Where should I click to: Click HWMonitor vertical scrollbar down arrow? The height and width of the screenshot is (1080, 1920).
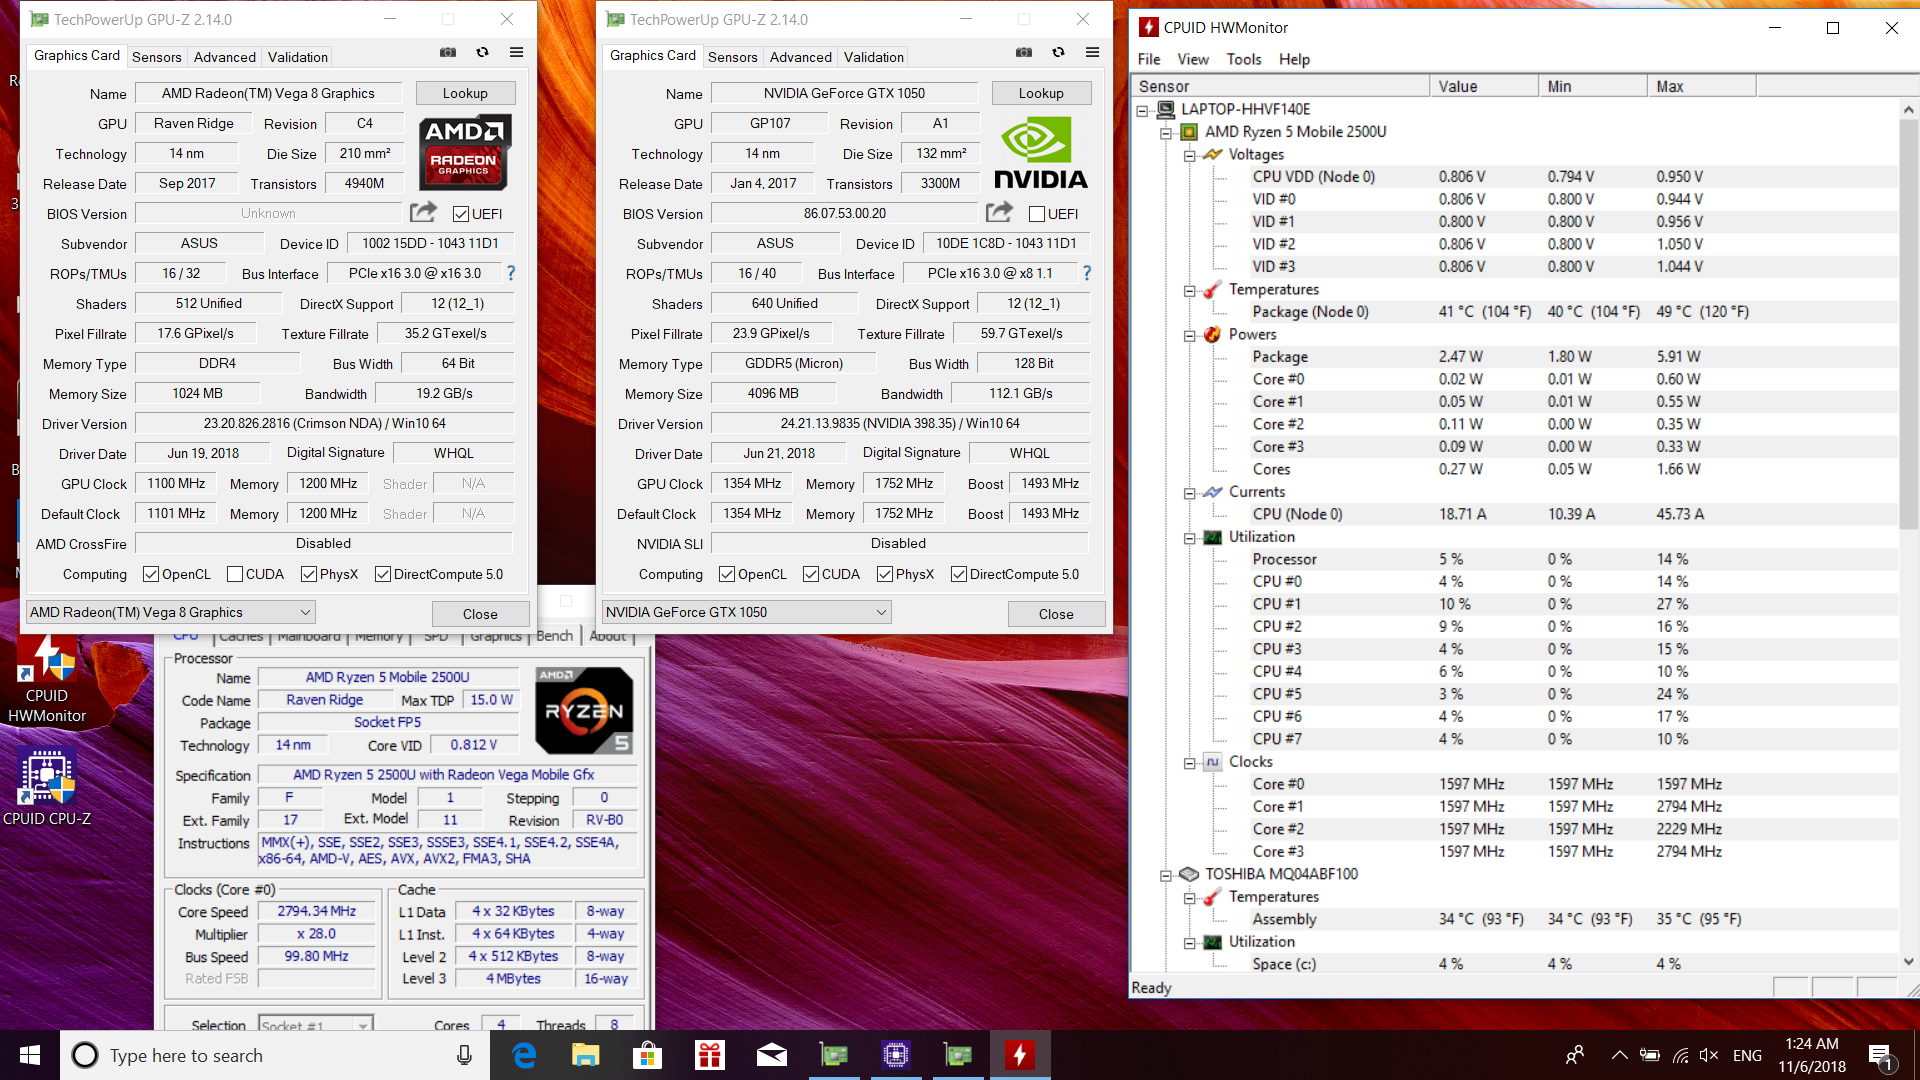pos(1908,962)
